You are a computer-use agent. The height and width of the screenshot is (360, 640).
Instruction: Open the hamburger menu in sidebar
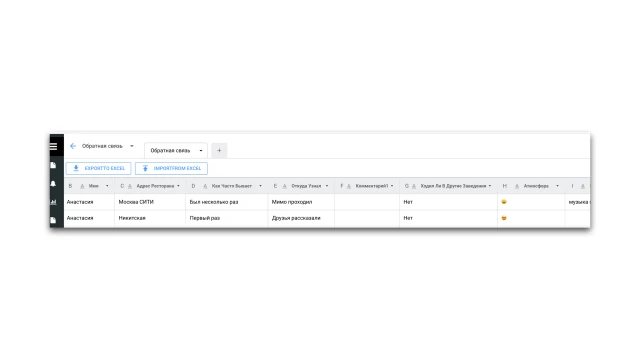click(x=53, y=146)
